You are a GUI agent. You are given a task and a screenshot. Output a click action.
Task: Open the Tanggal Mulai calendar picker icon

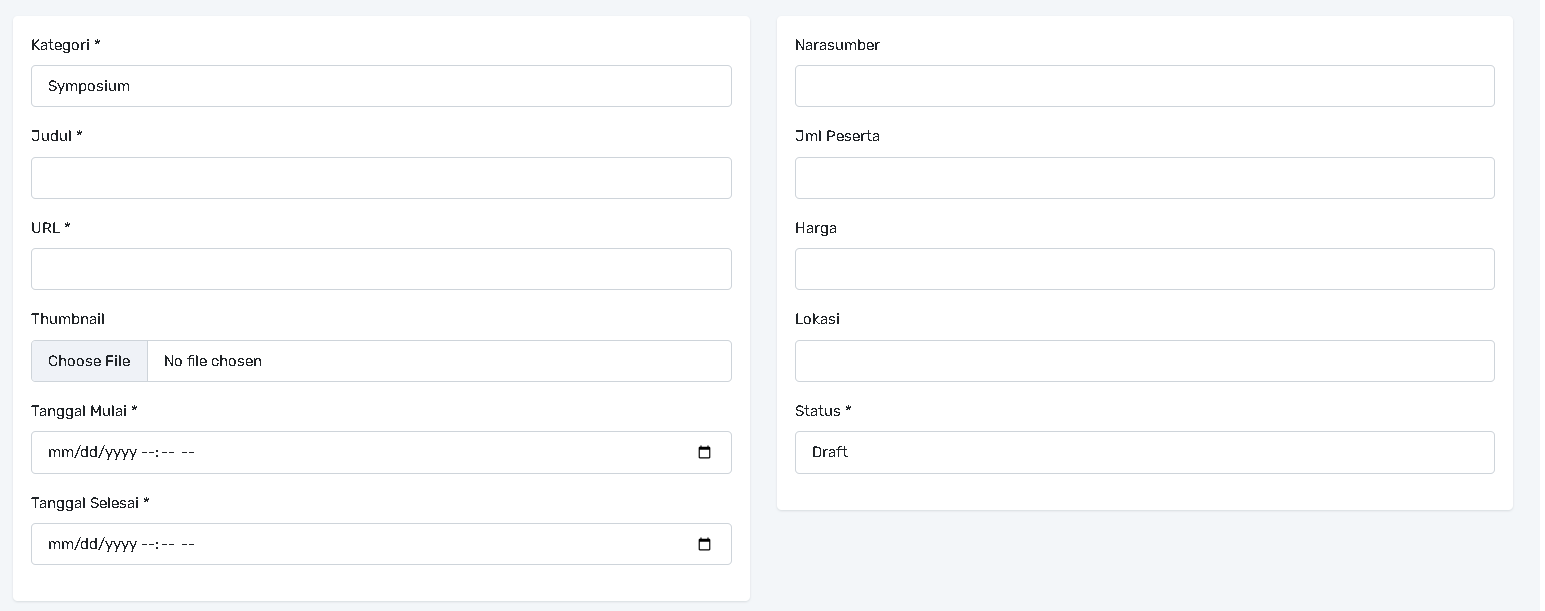tap(704, 453)
